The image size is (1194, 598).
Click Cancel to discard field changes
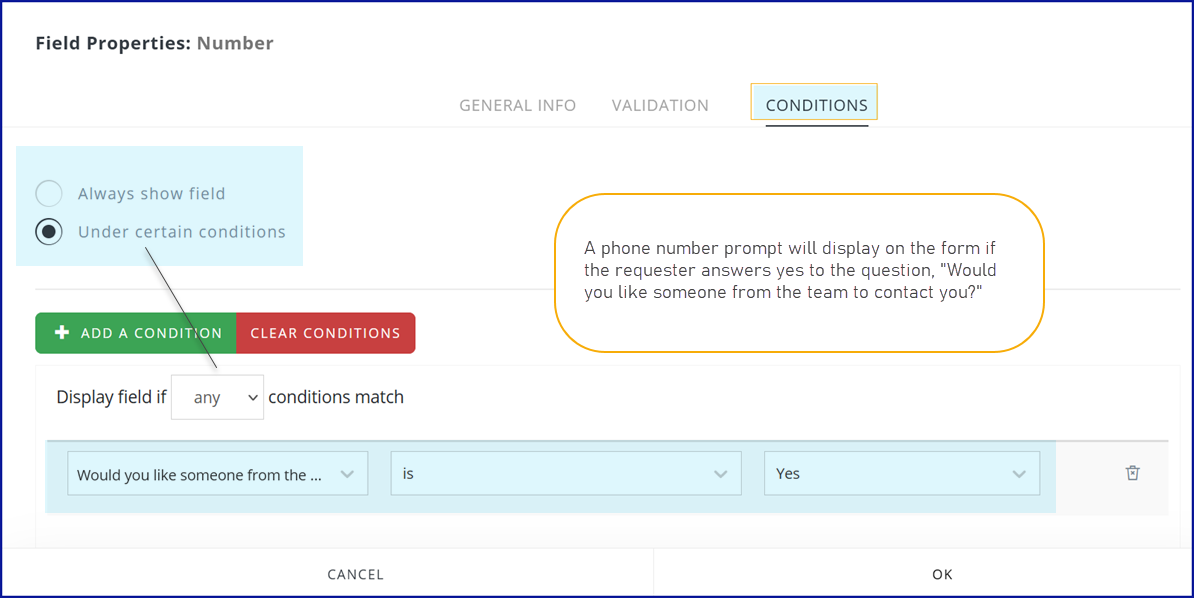point(355,574)
